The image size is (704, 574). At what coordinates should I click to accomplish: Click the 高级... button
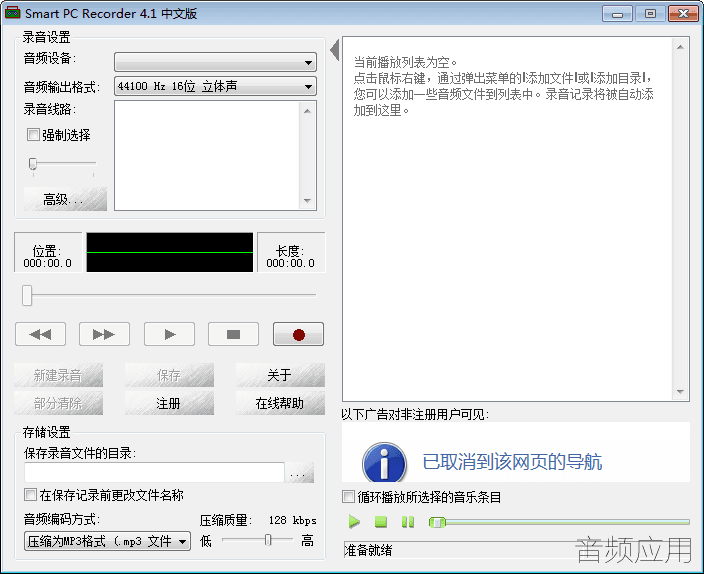[65, 199]
